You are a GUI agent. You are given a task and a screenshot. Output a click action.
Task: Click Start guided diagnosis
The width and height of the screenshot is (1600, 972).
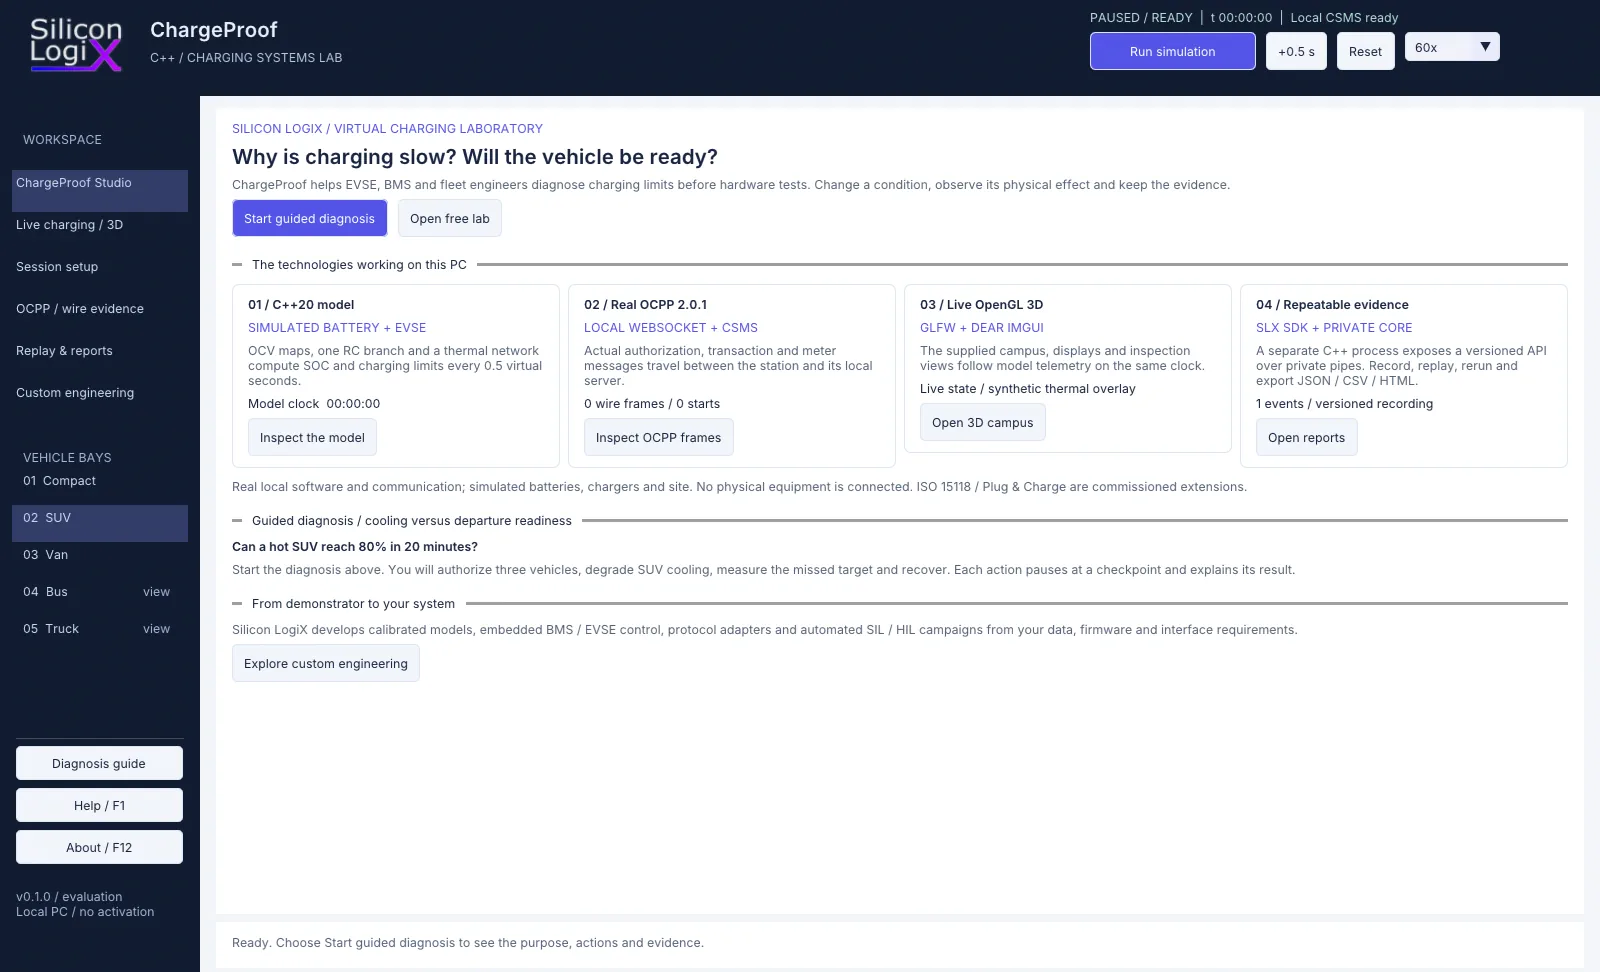click(x=309, y=218)
